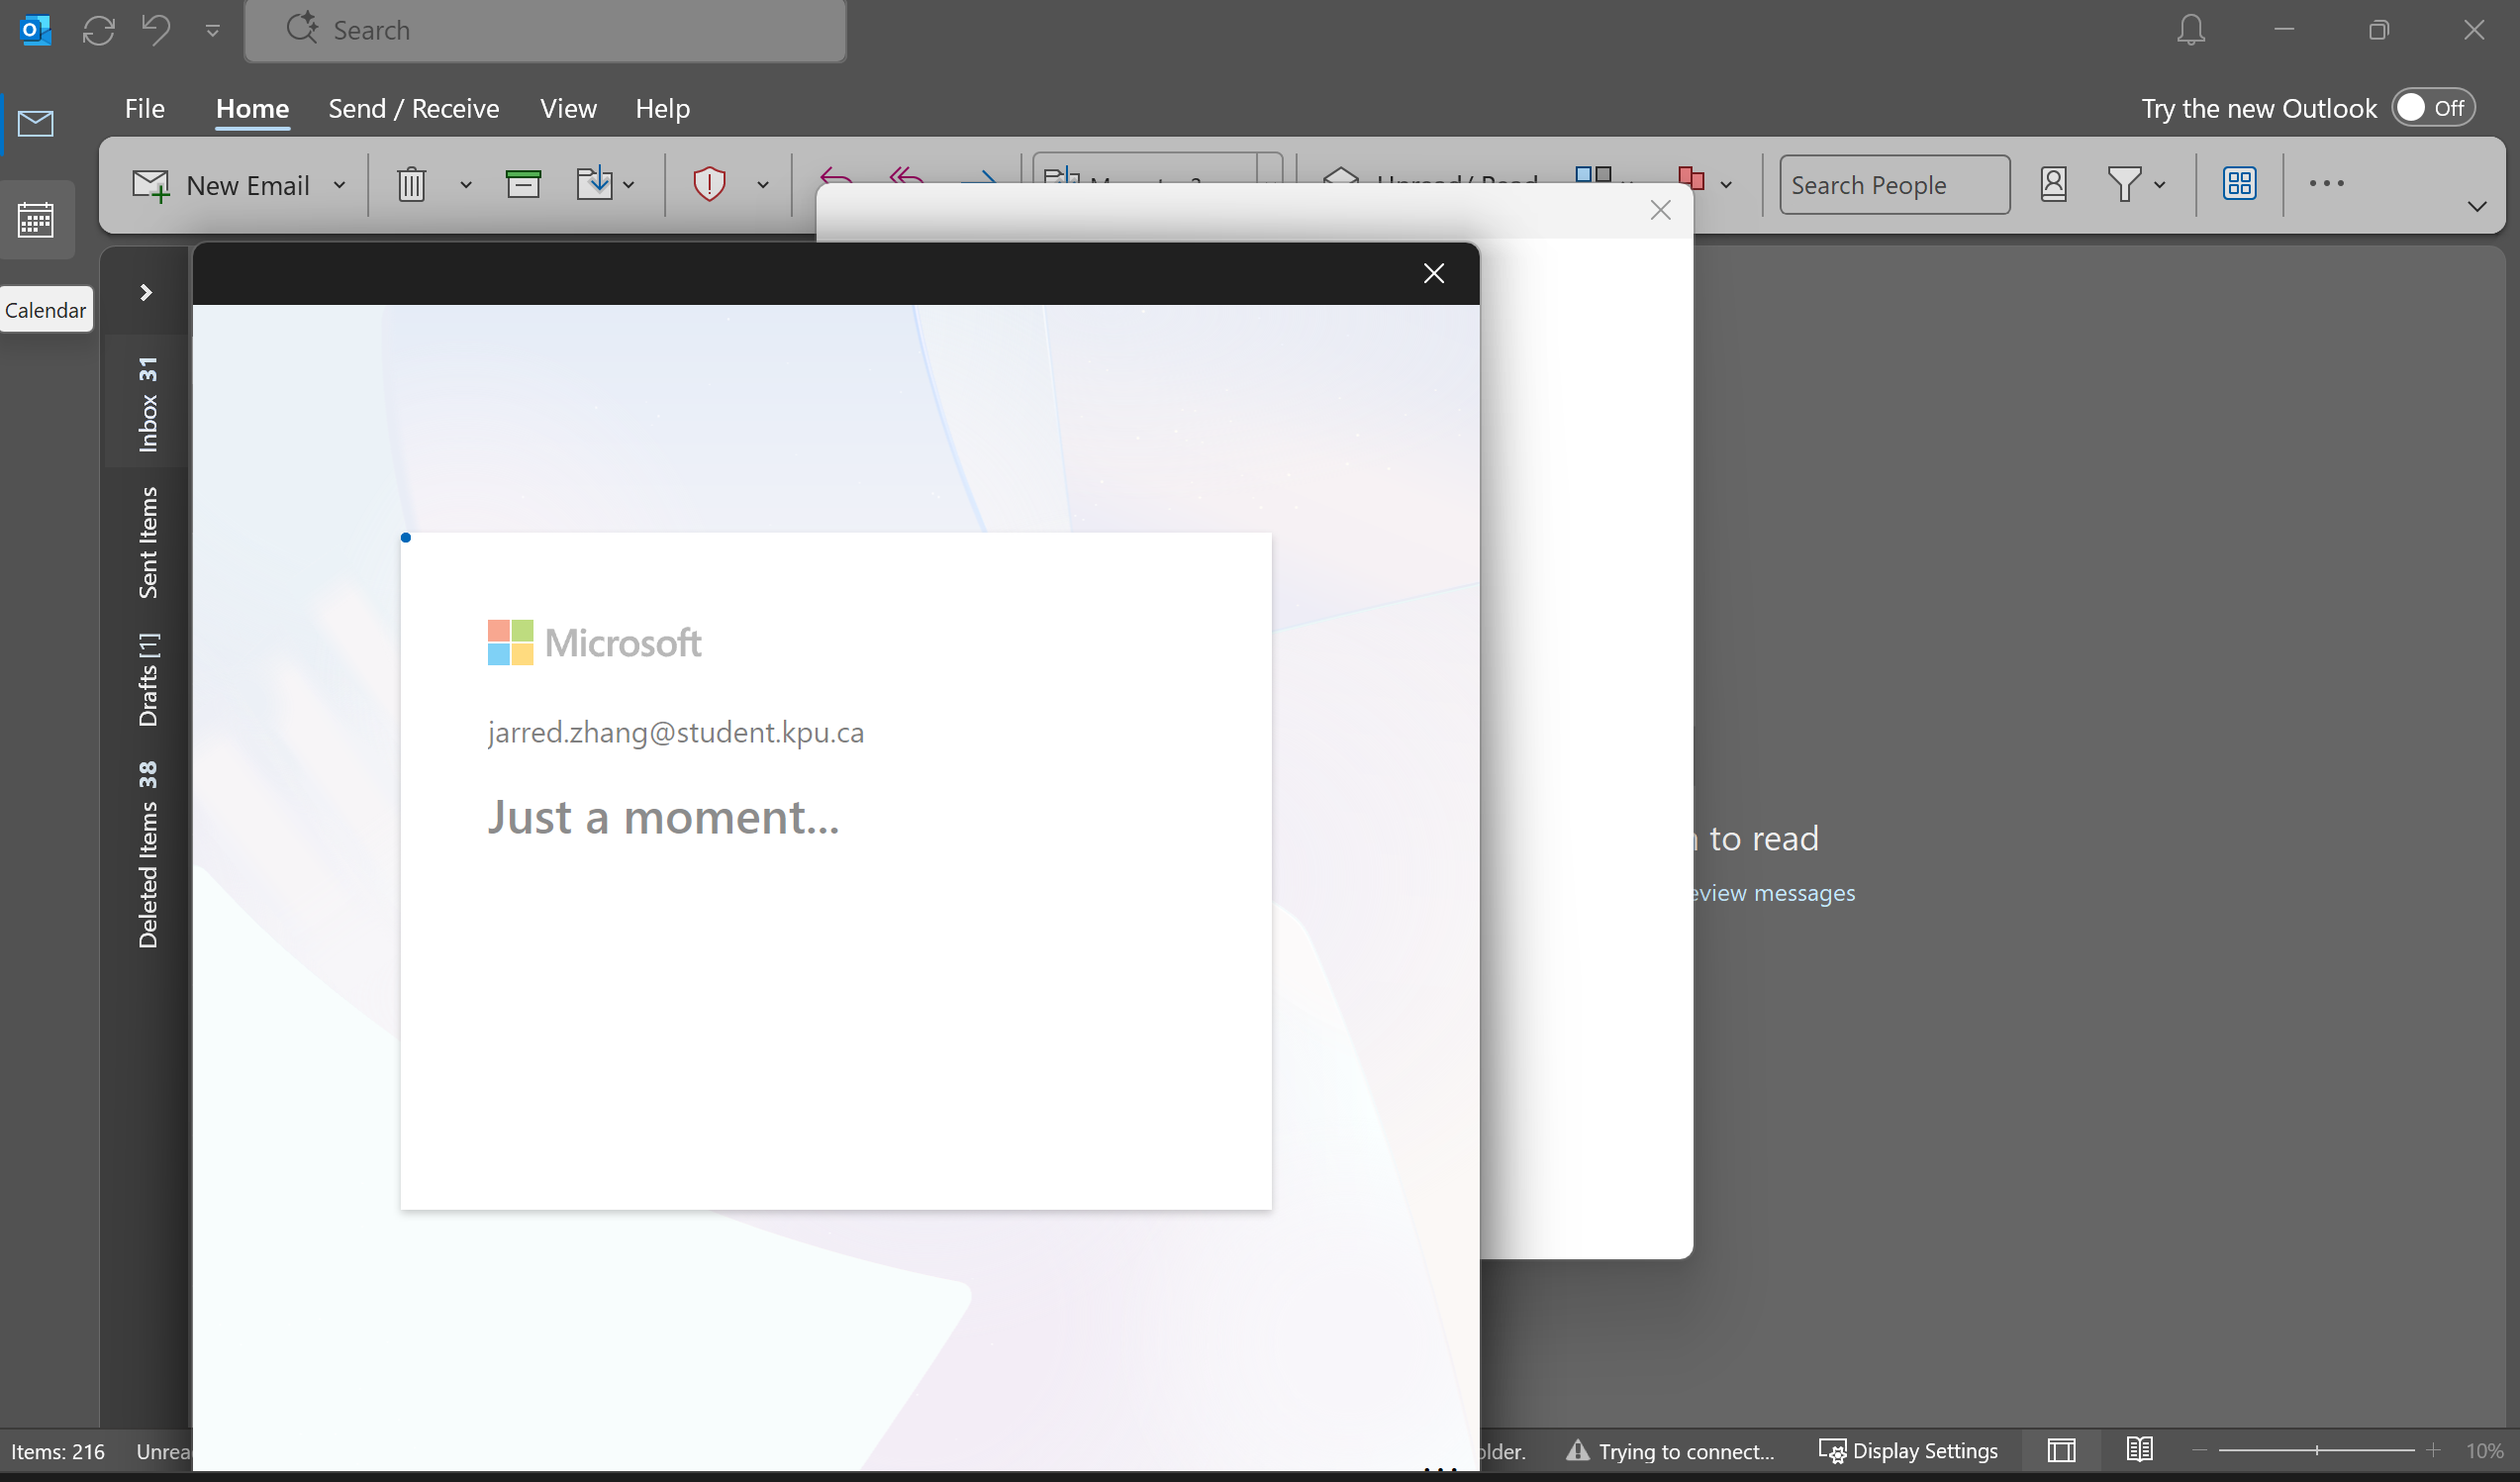Open the Calendar module icon

point(36,219)
